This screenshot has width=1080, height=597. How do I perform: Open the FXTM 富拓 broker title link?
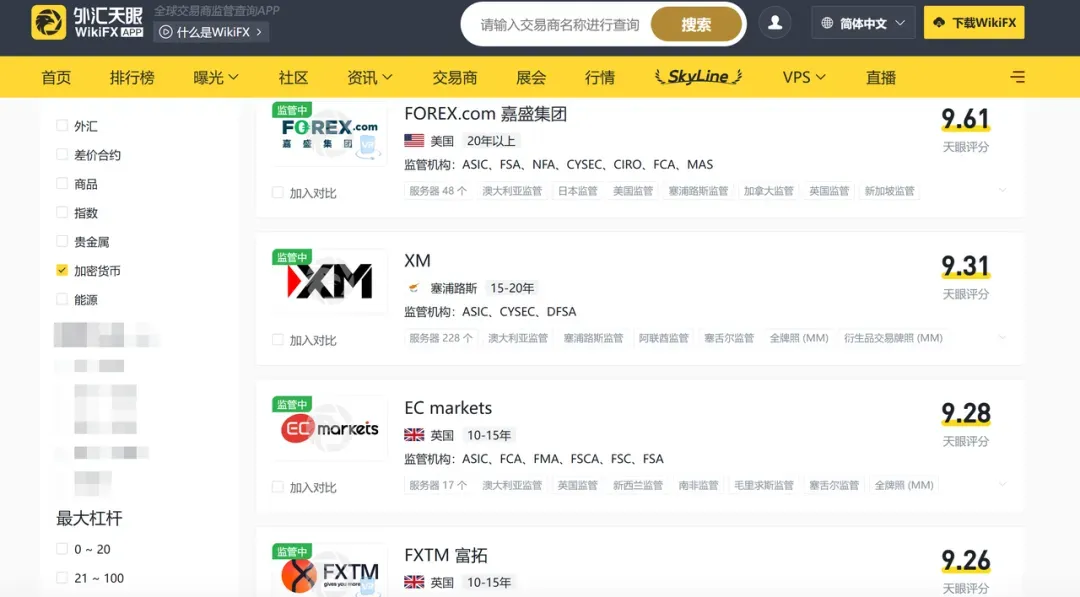coord(446,555)
